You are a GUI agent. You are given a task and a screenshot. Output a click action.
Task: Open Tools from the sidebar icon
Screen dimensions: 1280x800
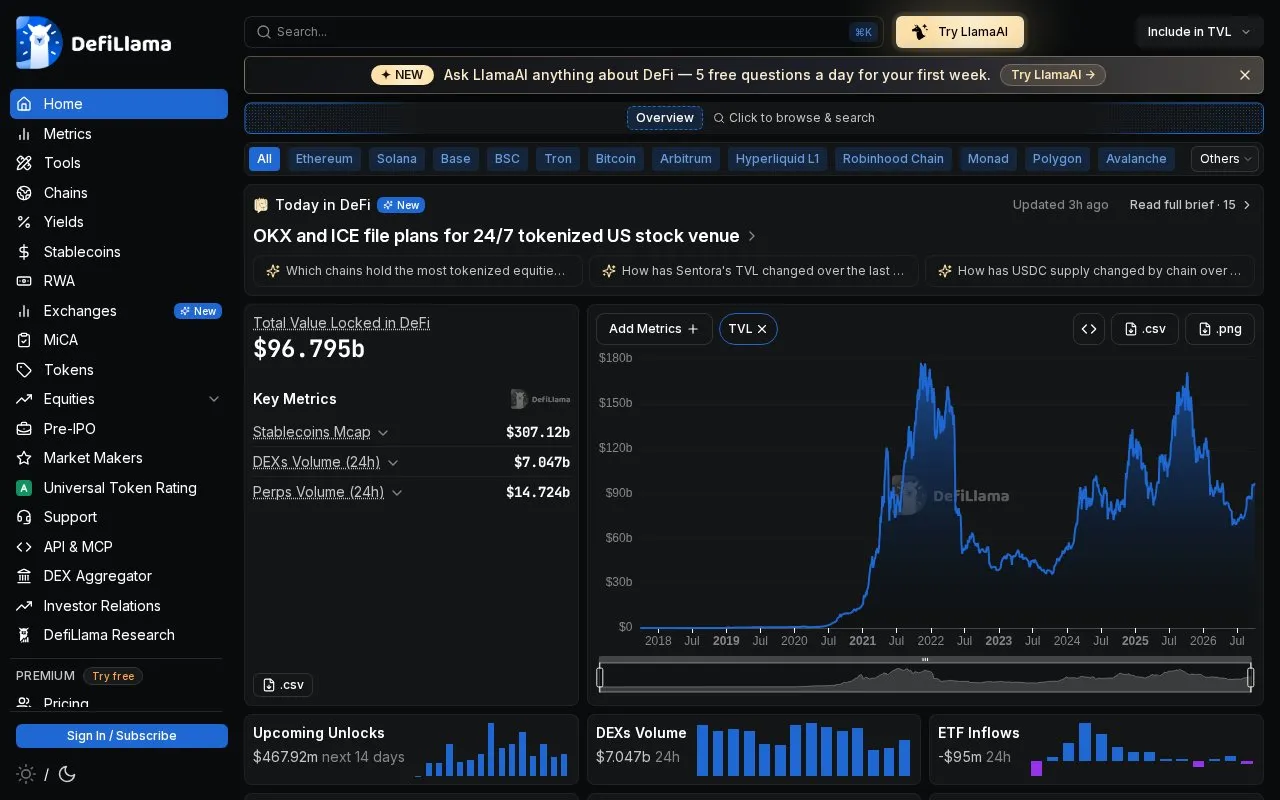[x=24, y=163]
